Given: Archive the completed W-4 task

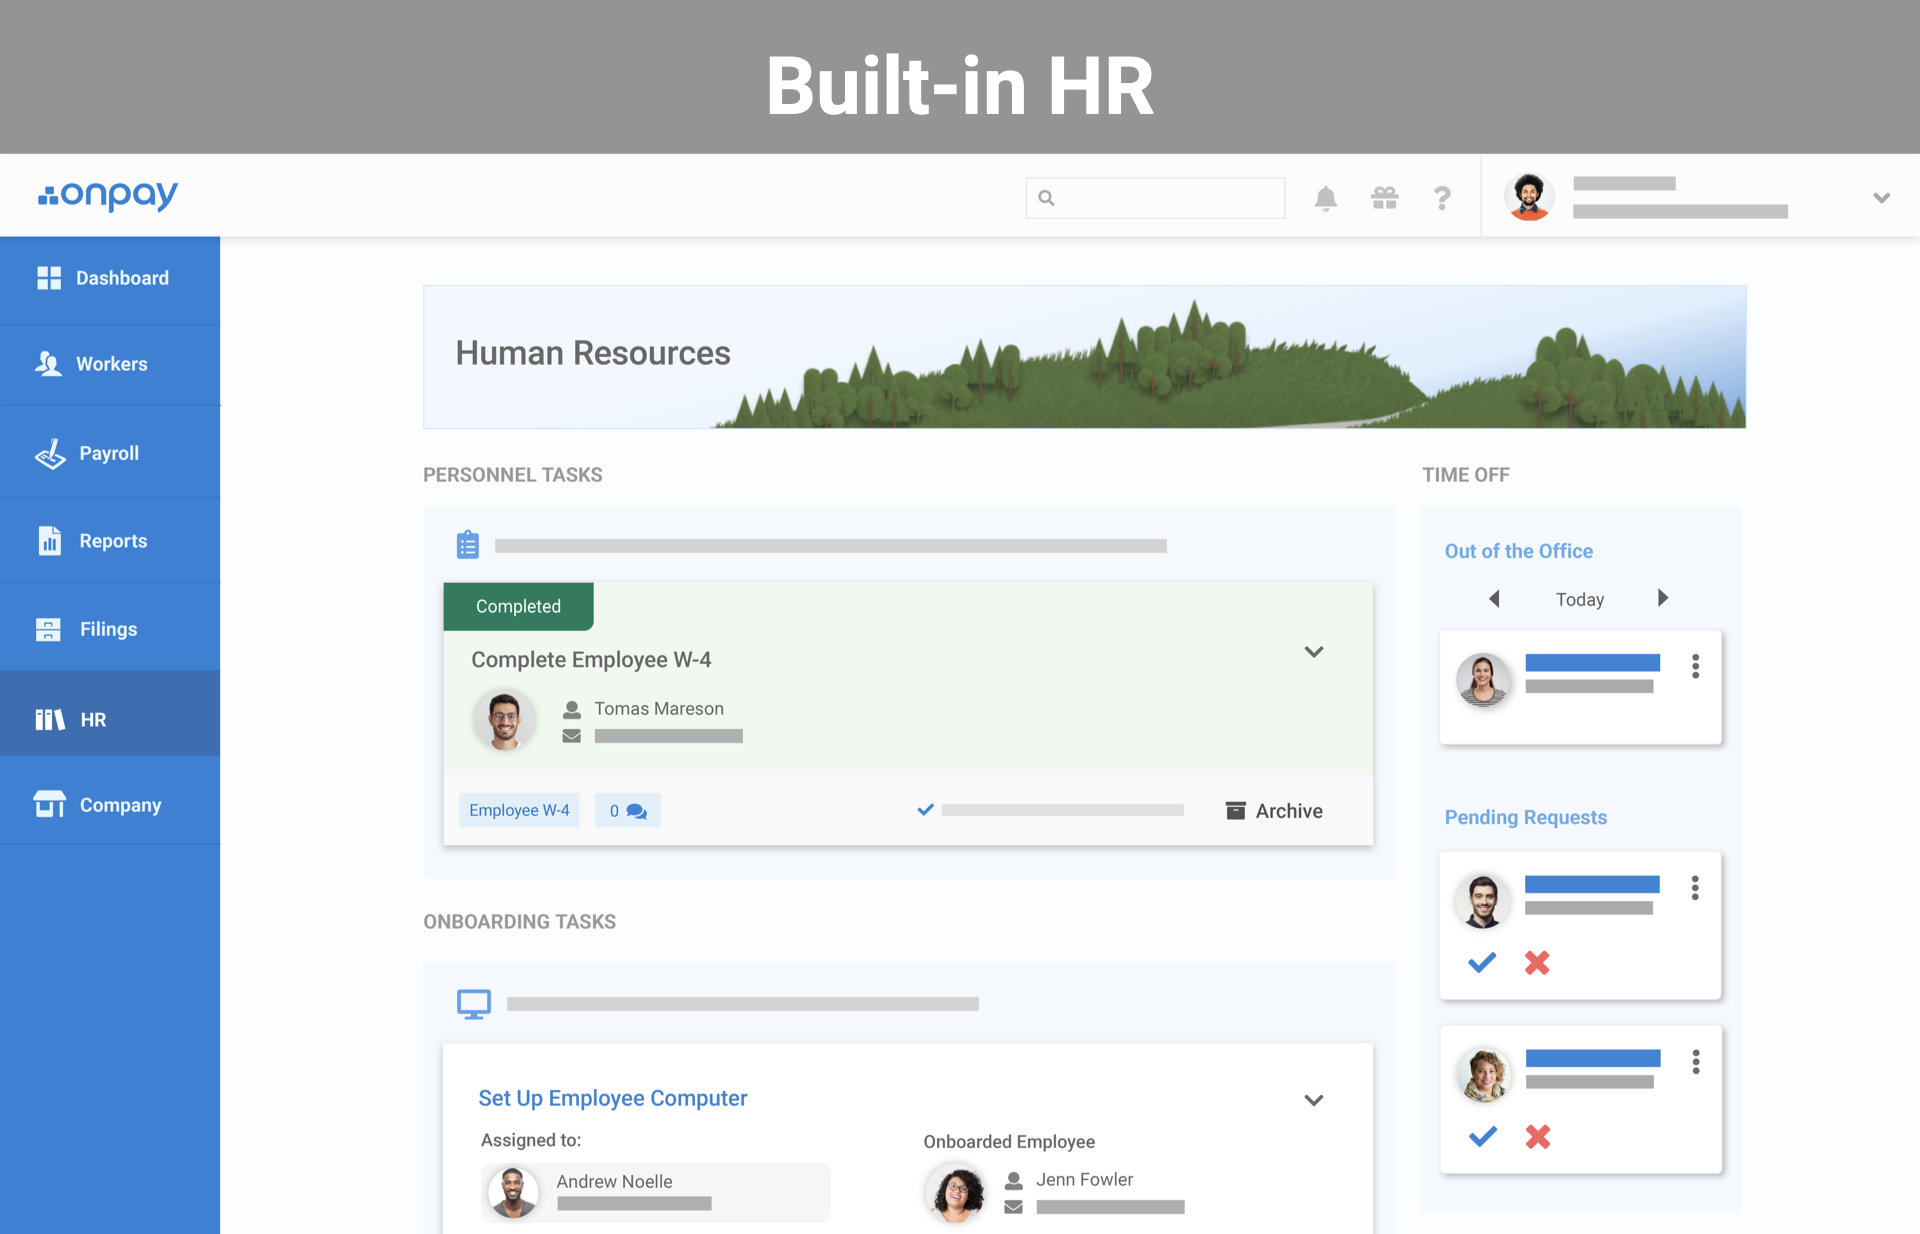Looking at the screenshot, I should click(x=1274, y=811).
